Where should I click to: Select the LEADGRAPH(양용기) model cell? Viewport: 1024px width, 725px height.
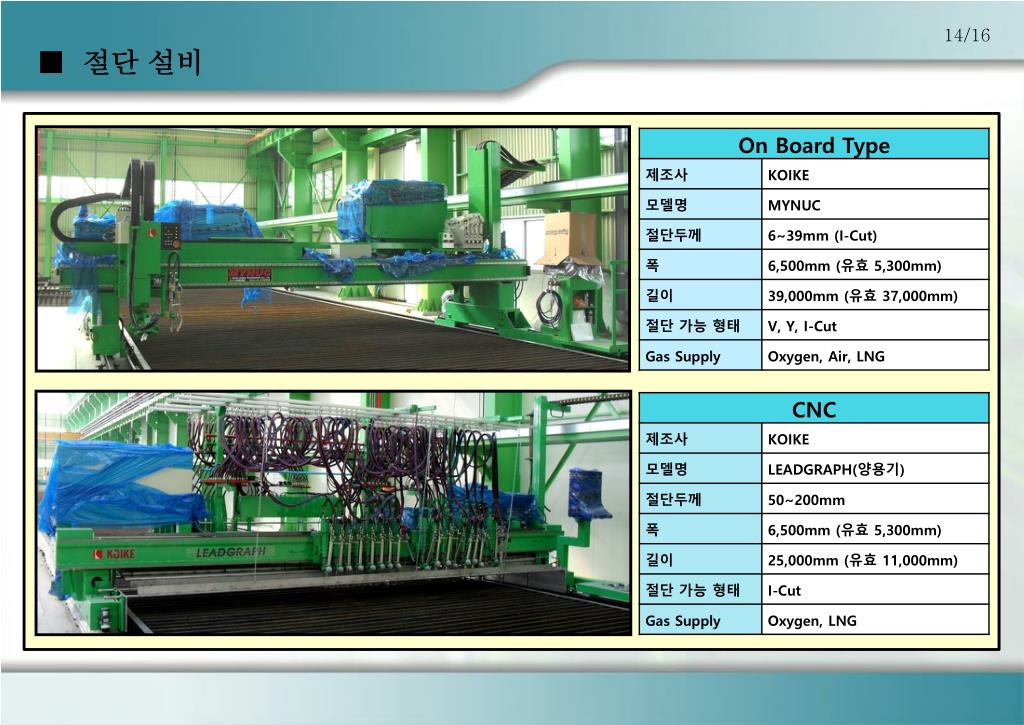[x=875, y=468]
